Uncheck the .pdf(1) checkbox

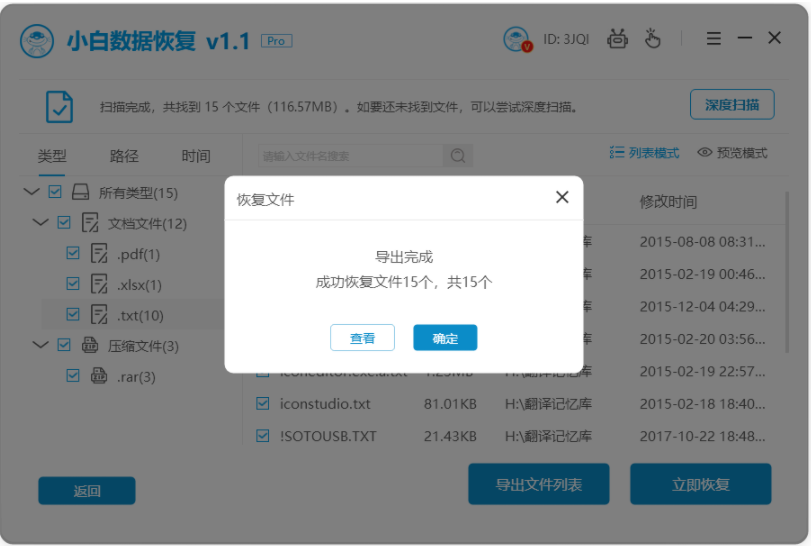73,253
